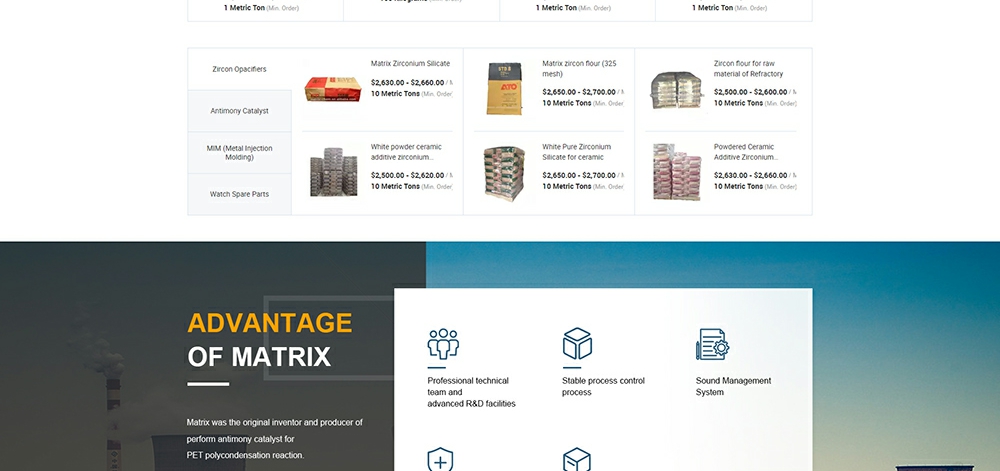Viewport: 1000px width, 471px height.
Task: Click the red bag Matrix Zirconium Silicate thumbnail
Action: (332, 89)
